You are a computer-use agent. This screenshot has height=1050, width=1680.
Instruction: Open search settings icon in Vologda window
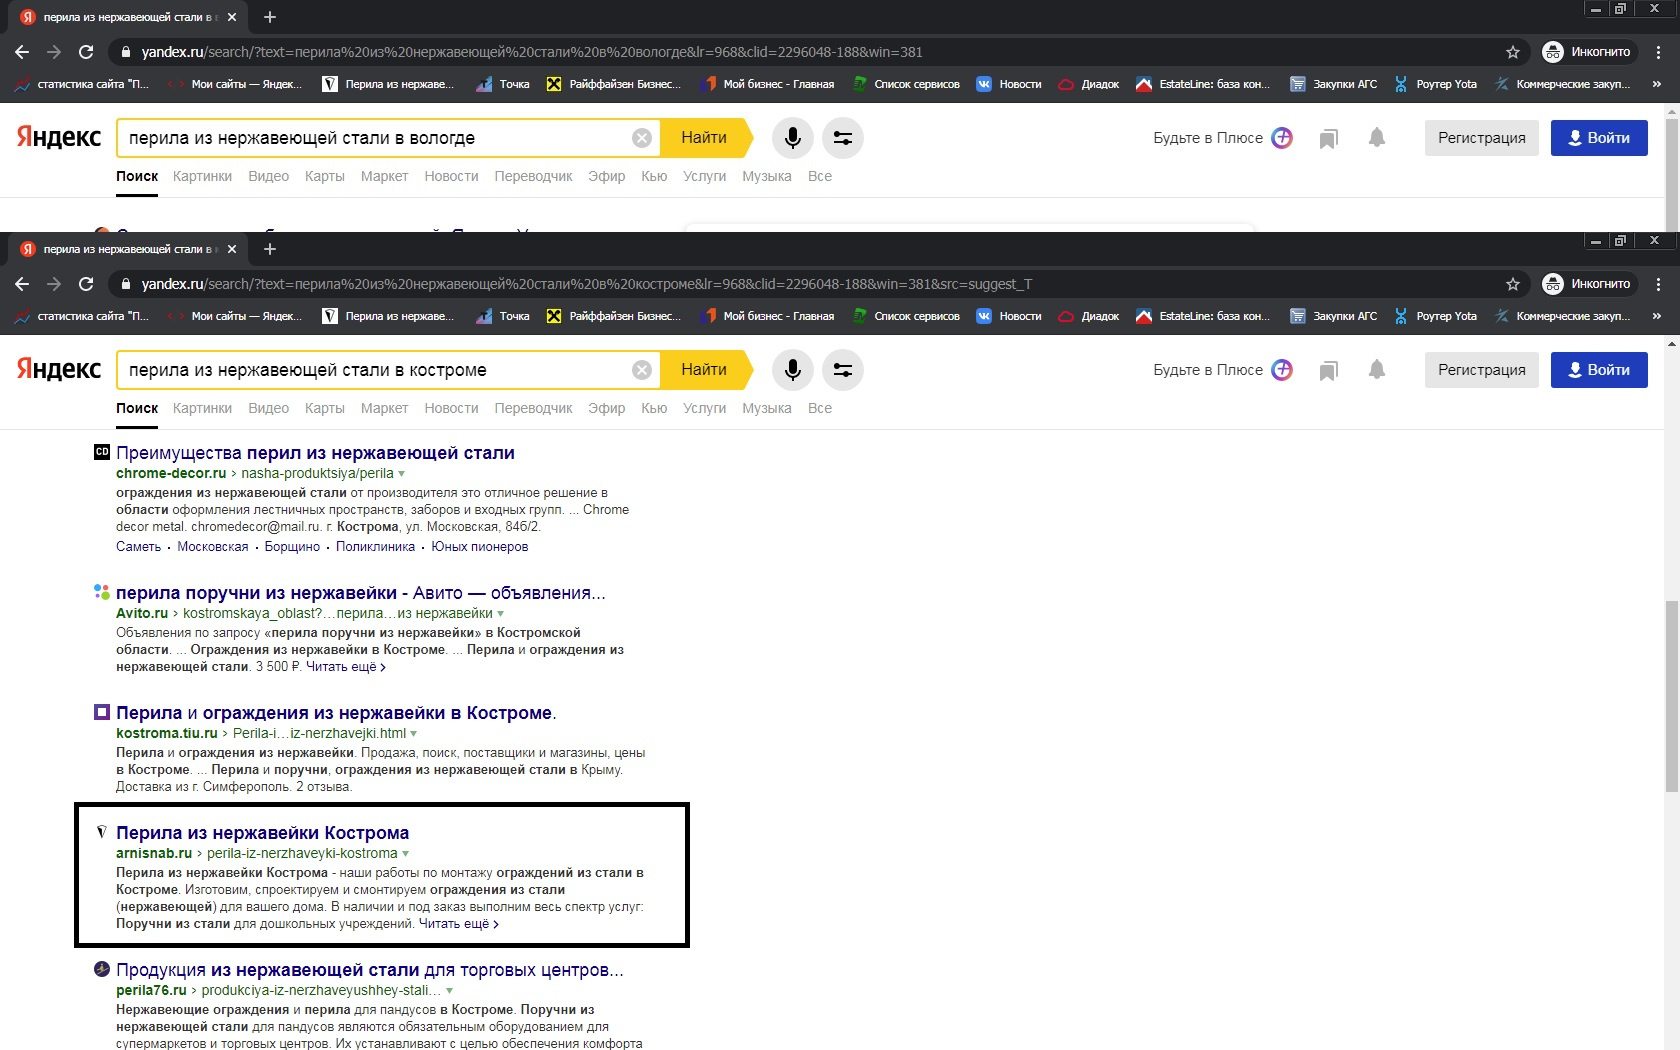(843, 138)
